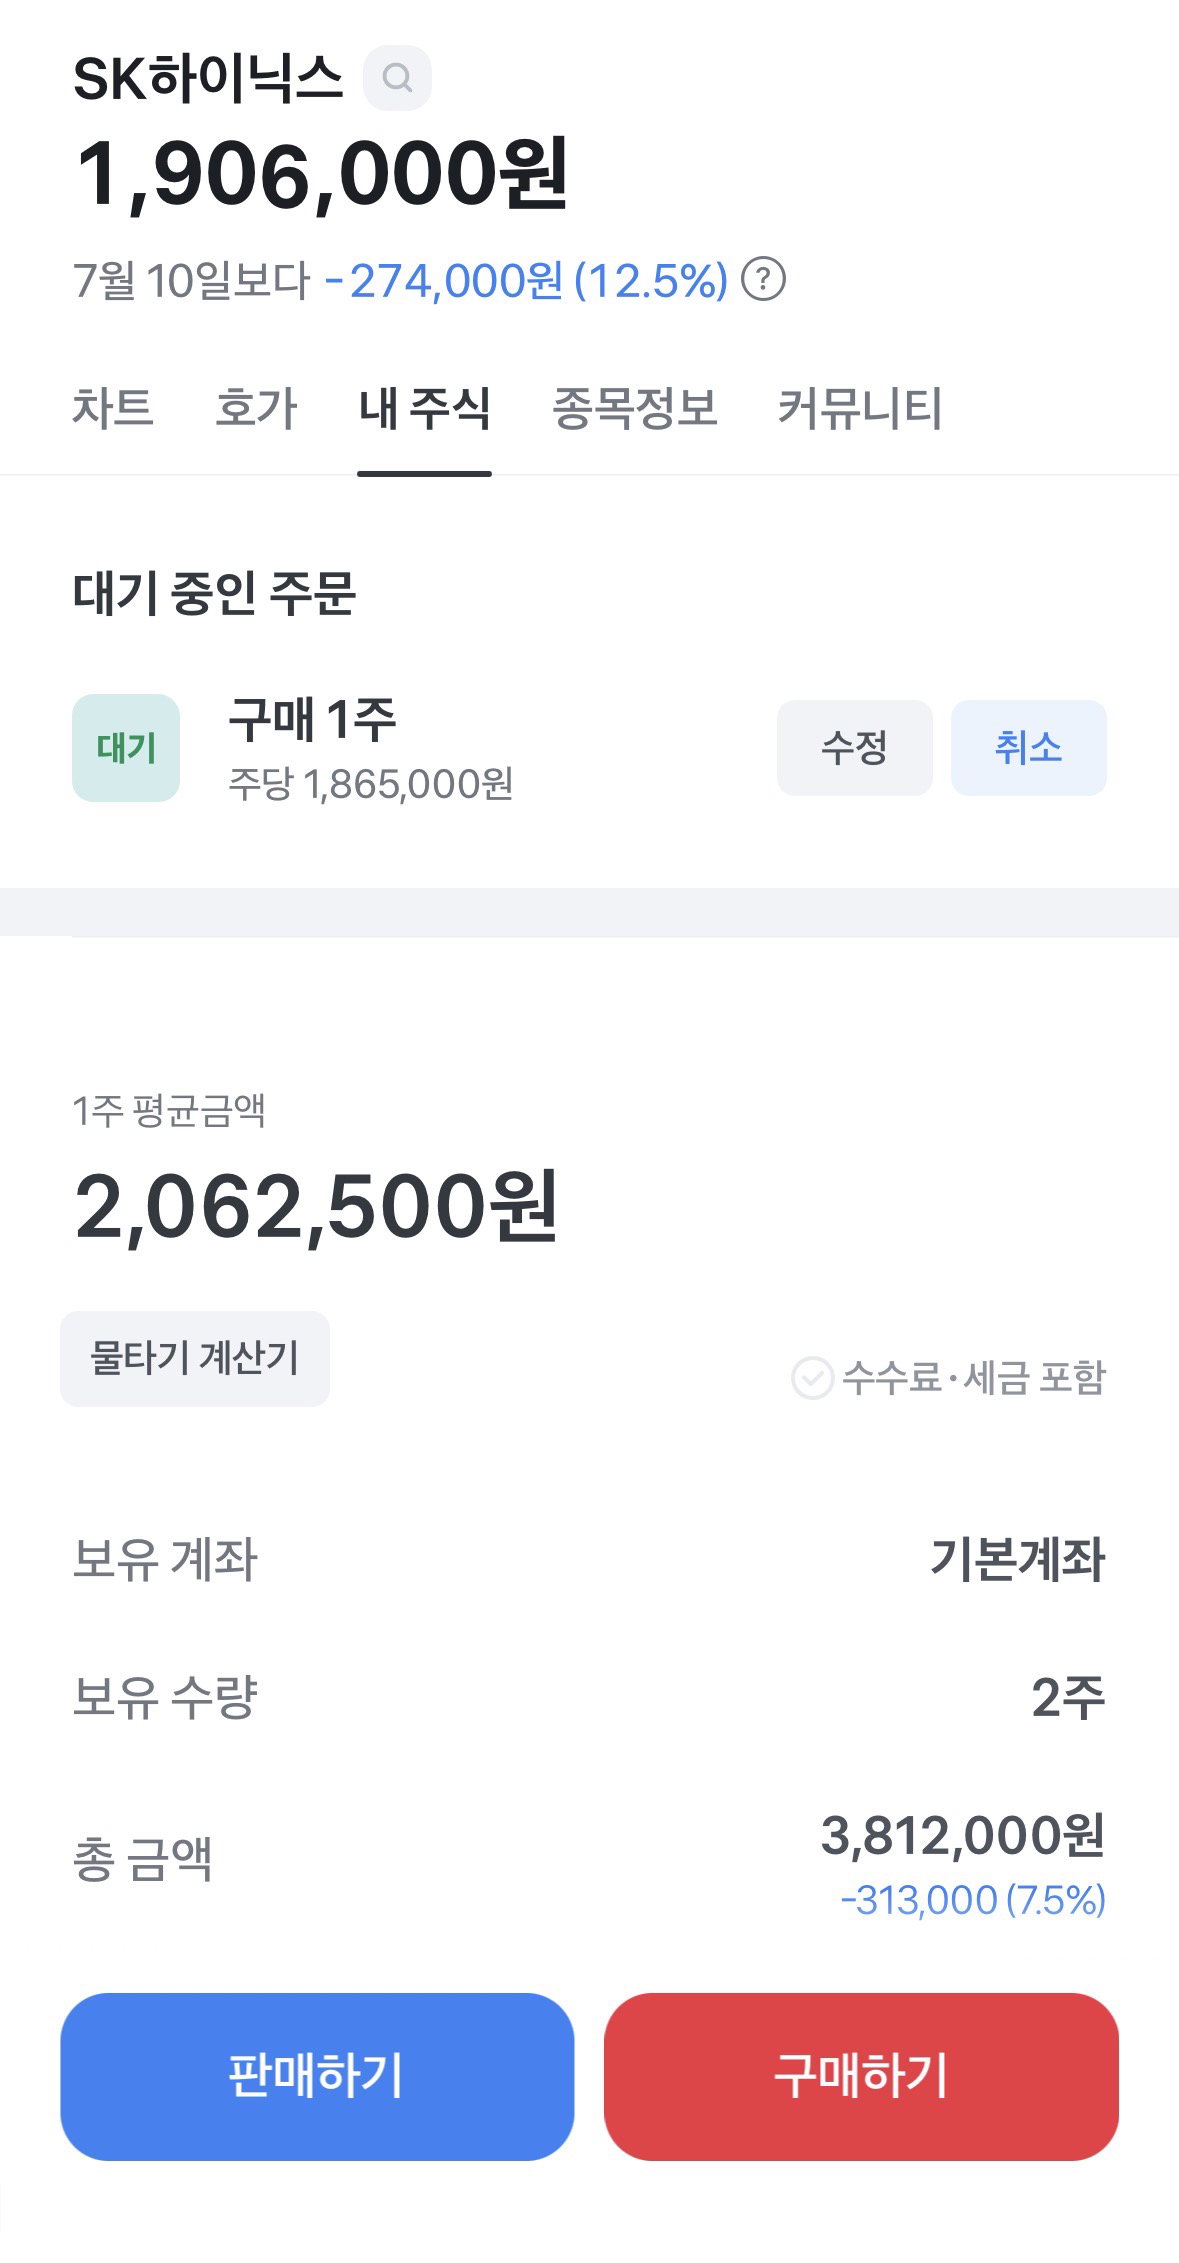Tap the SK하이닉스 stock title
The image size is (1179, 2263).
click(208, 78)
